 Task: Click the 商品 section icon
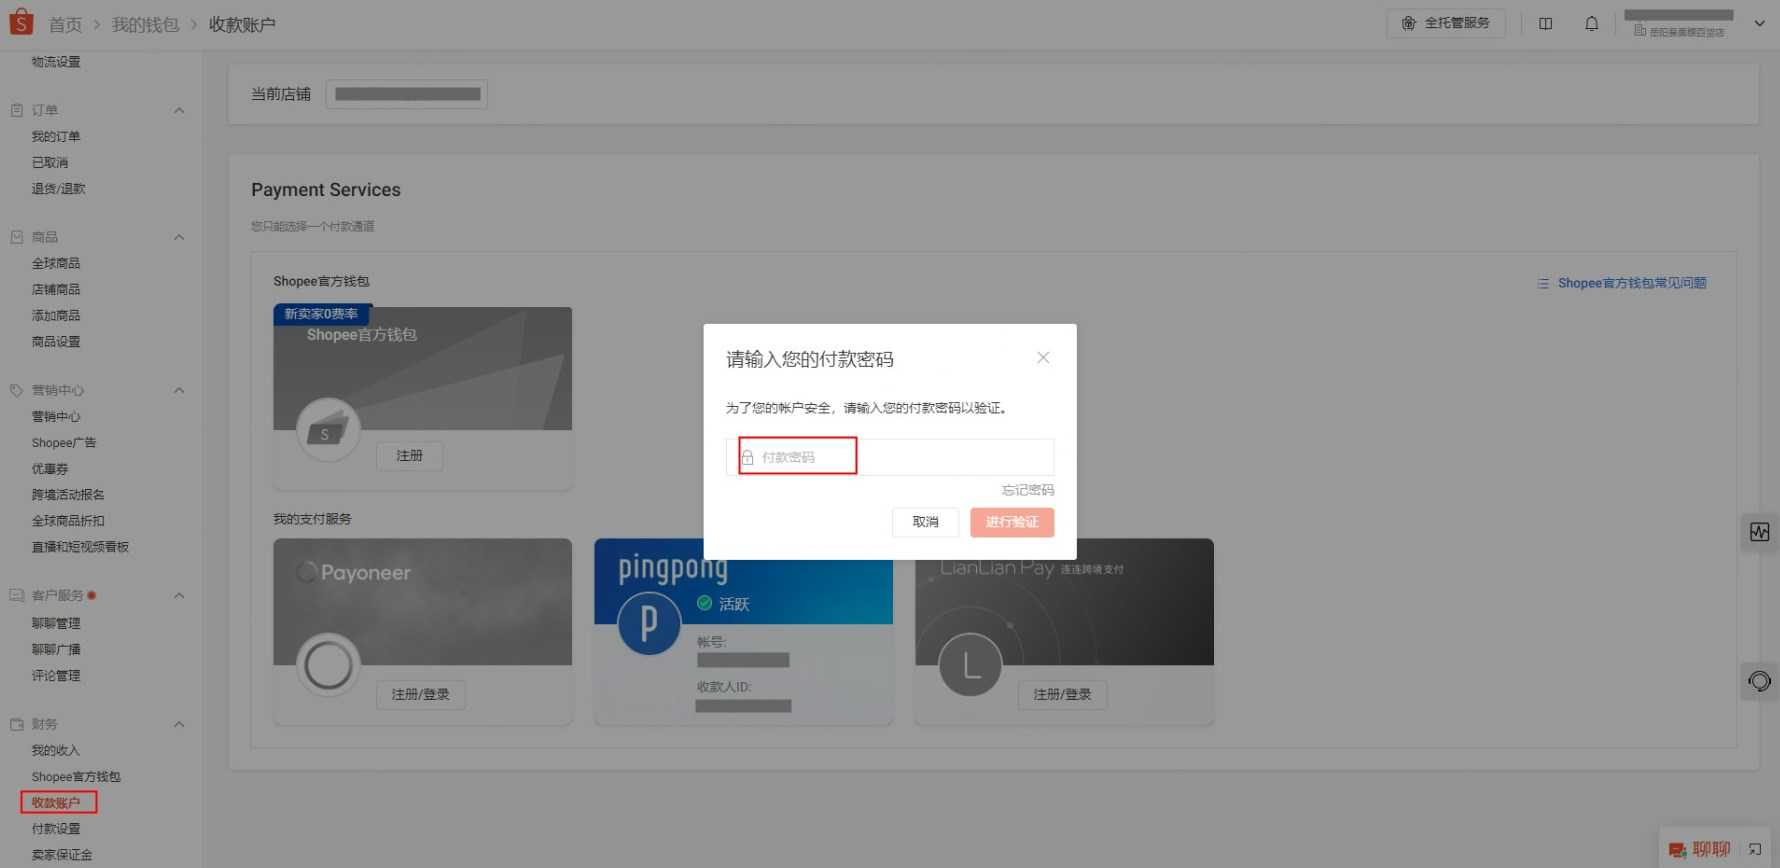tap(17, 237)
